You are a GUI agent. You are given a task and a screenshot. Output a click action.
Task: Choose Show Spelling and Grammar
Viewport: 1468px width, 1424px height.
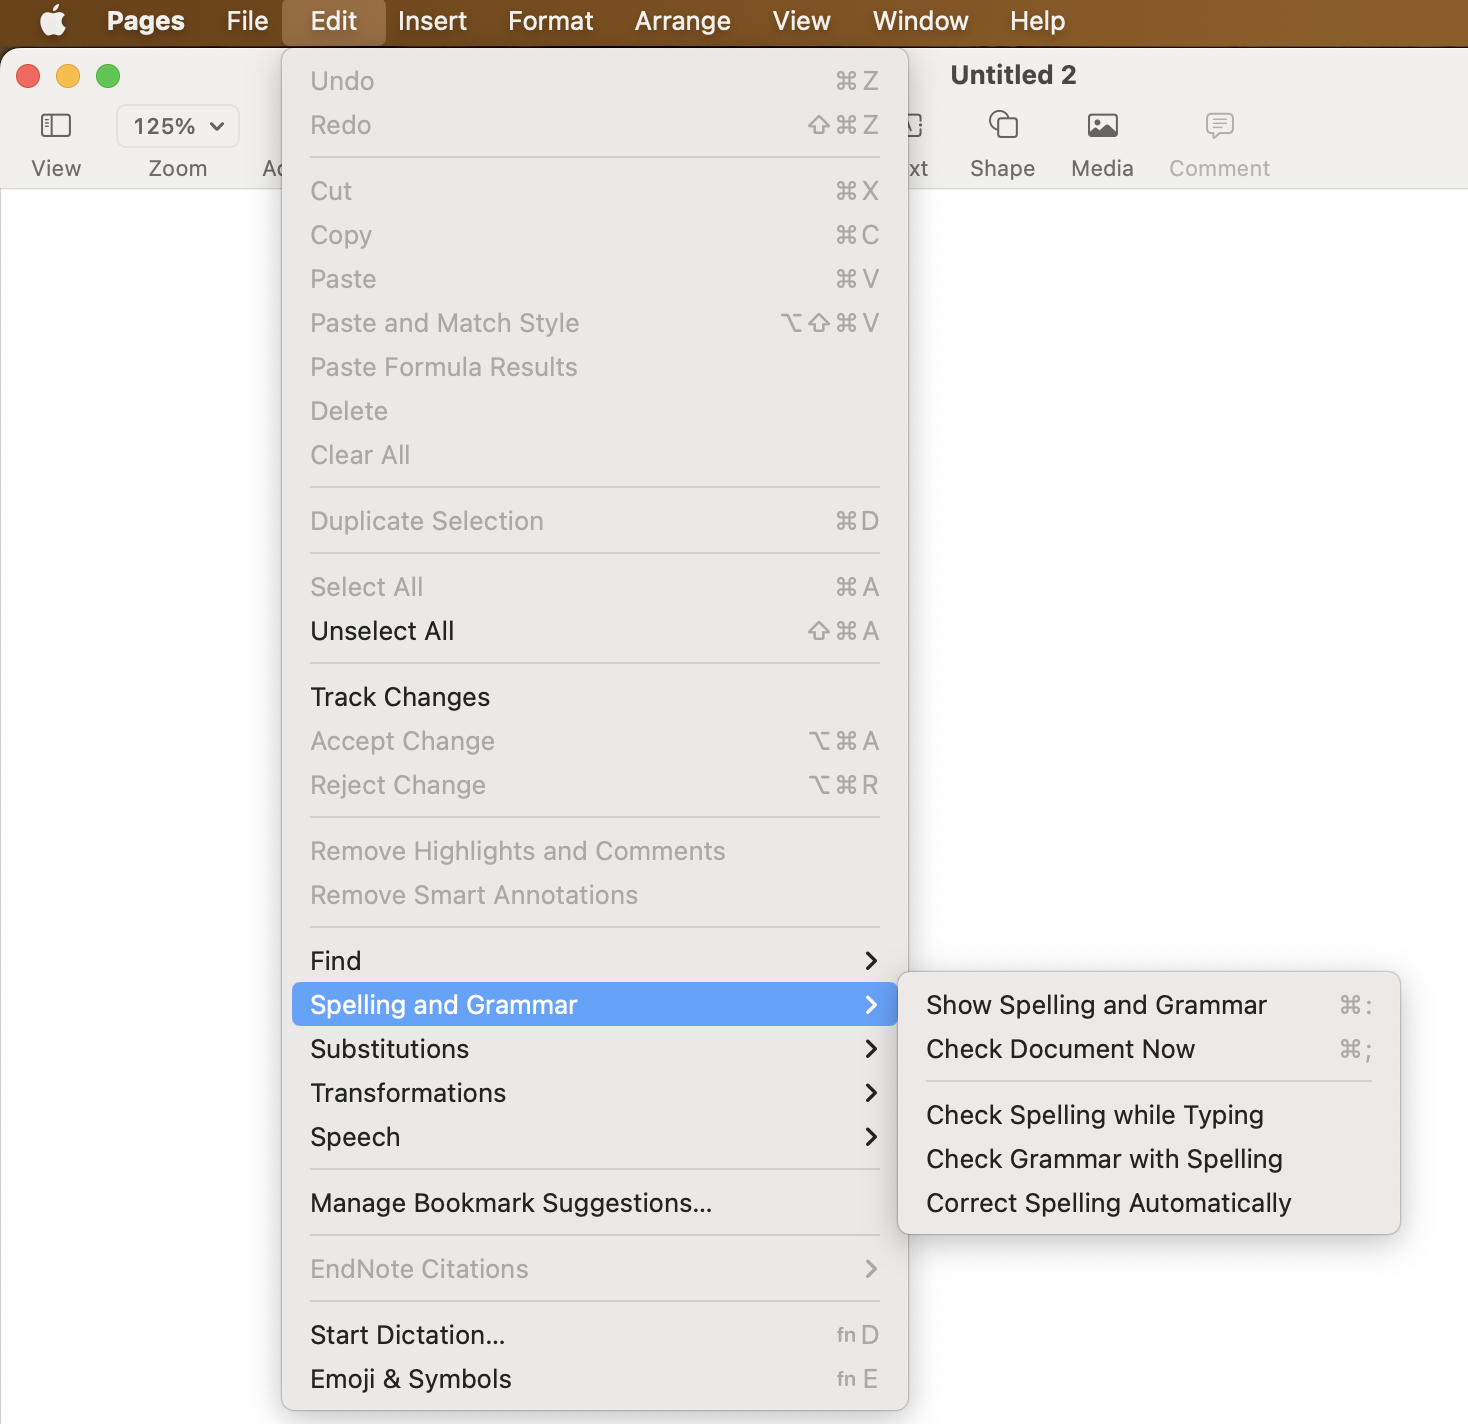(1149, 1005)
